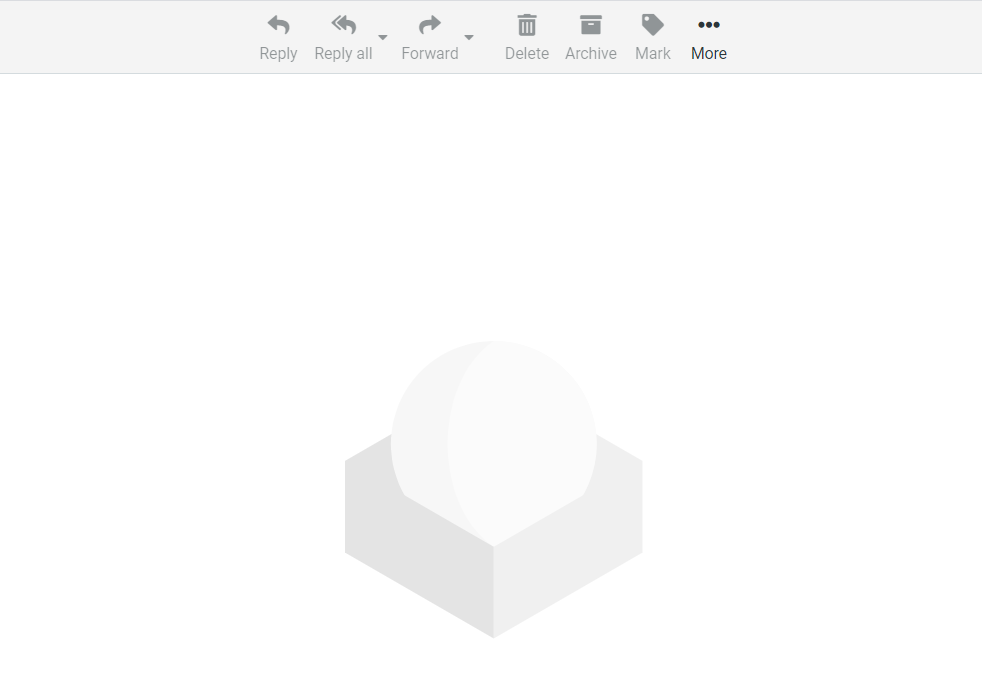Open the Mark tag menu
Viewport: 982px width, 682px height.
(x=653, y=25)
